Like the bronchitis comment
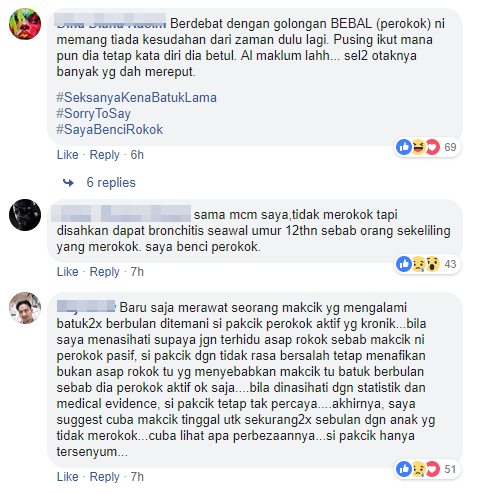 pos(68,272)
